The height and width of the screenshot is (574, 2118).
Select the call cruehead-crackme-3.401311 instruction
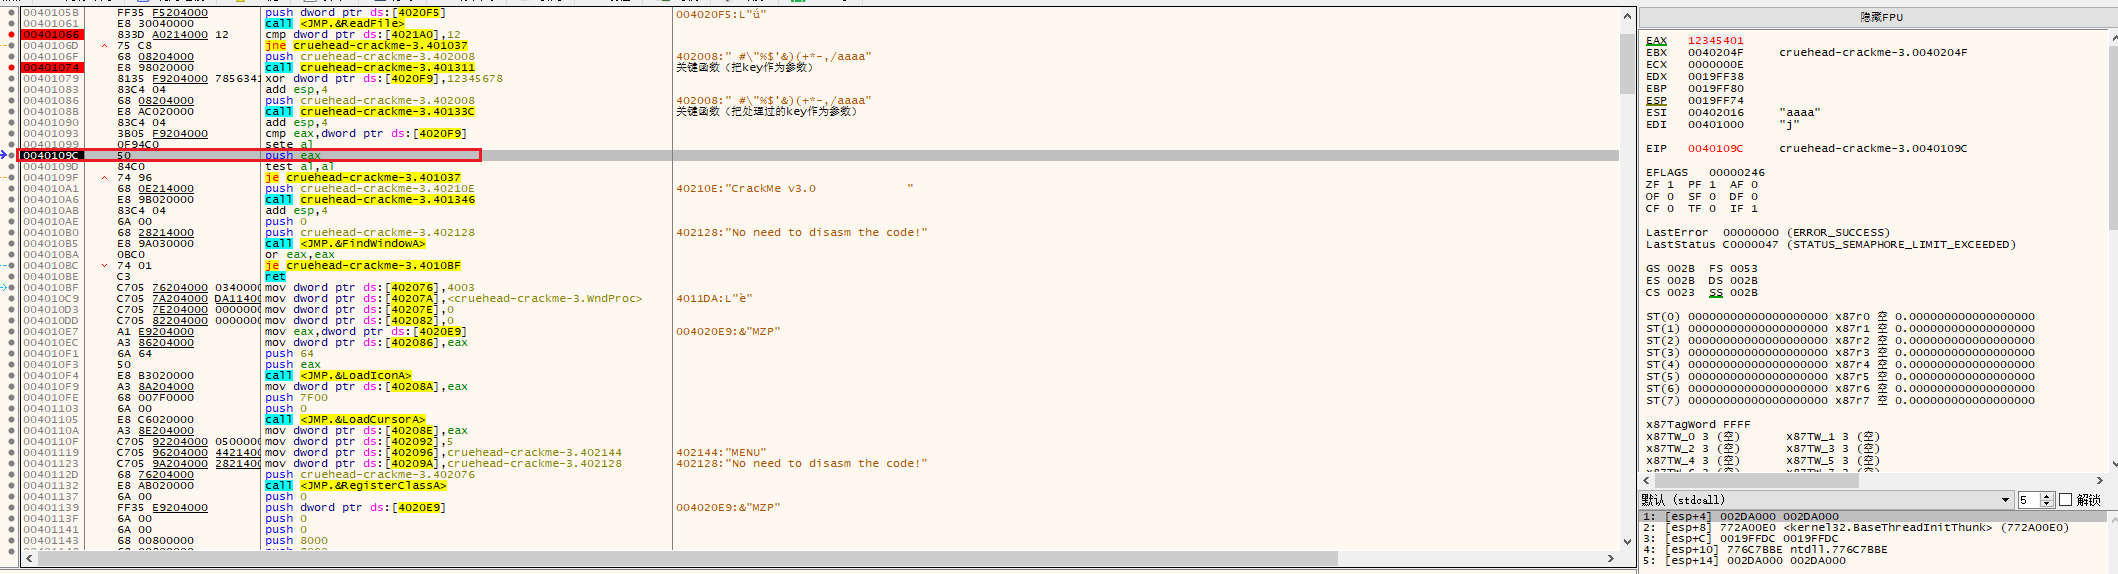(x=370, y=68)
